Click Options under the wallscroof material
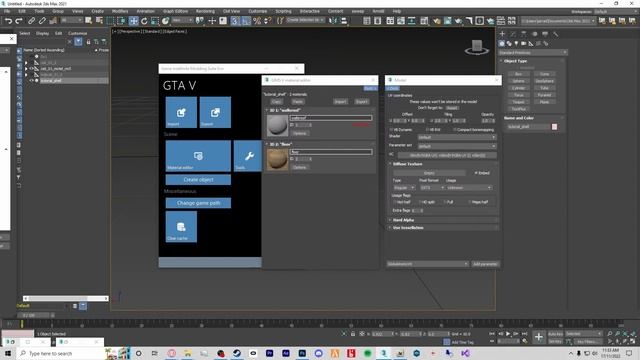 coord(300,133)
